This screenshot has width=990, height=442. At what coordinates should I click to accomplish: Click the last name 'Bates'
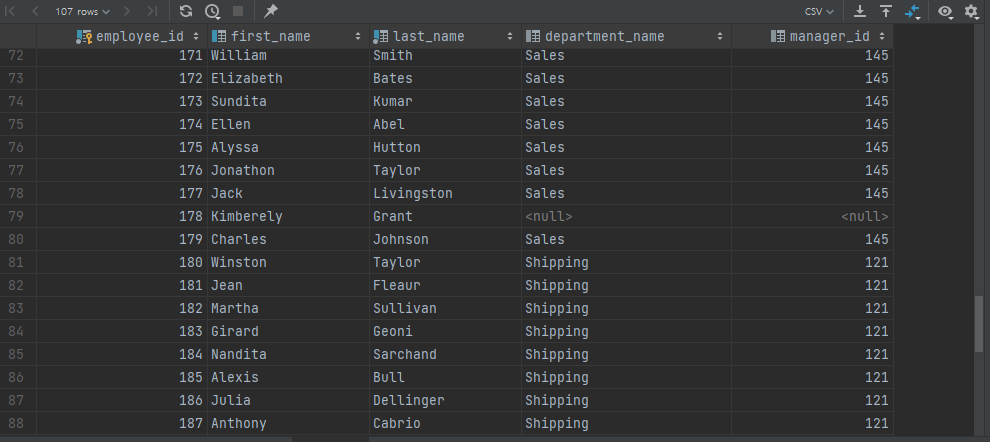pyautogui.click(x=393, y=78)
